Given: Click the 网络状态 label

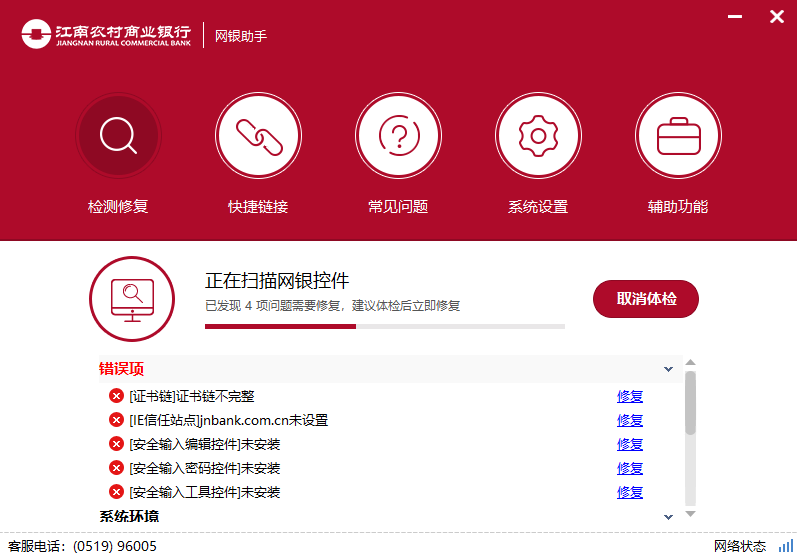Looking at the screenshot, I should 740,546.
